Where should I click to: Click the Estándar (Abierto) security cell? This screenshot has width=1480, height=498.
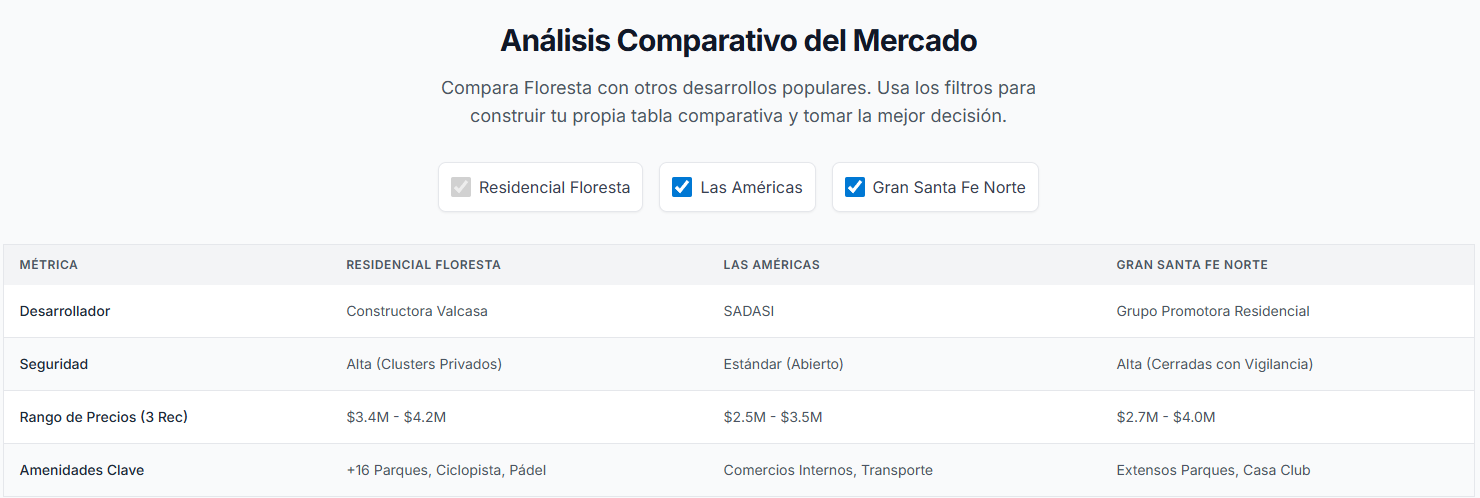[x=783, y=364]
